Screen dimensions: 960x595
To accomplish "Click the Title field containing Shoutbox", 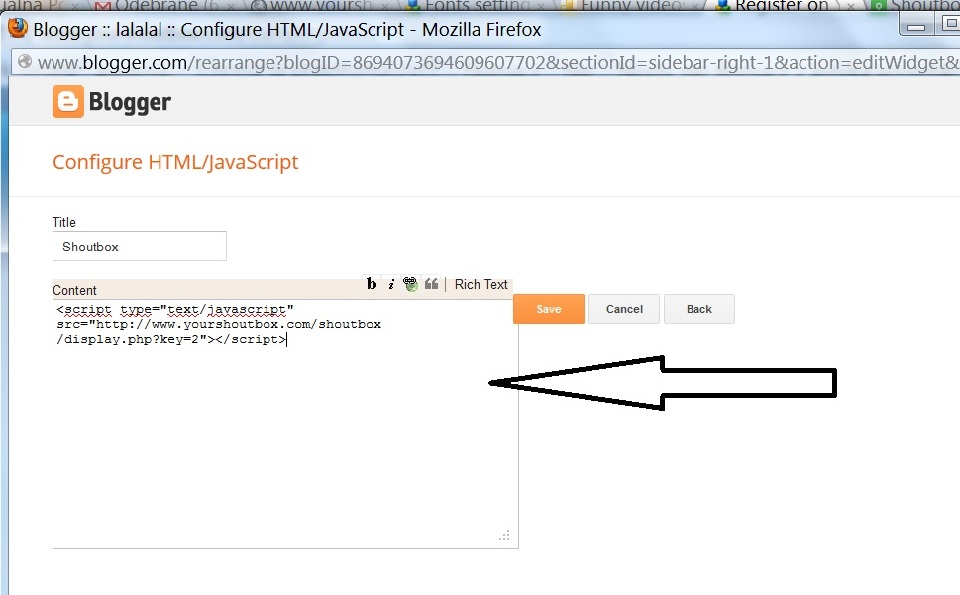I will click(x=140, y=246).
